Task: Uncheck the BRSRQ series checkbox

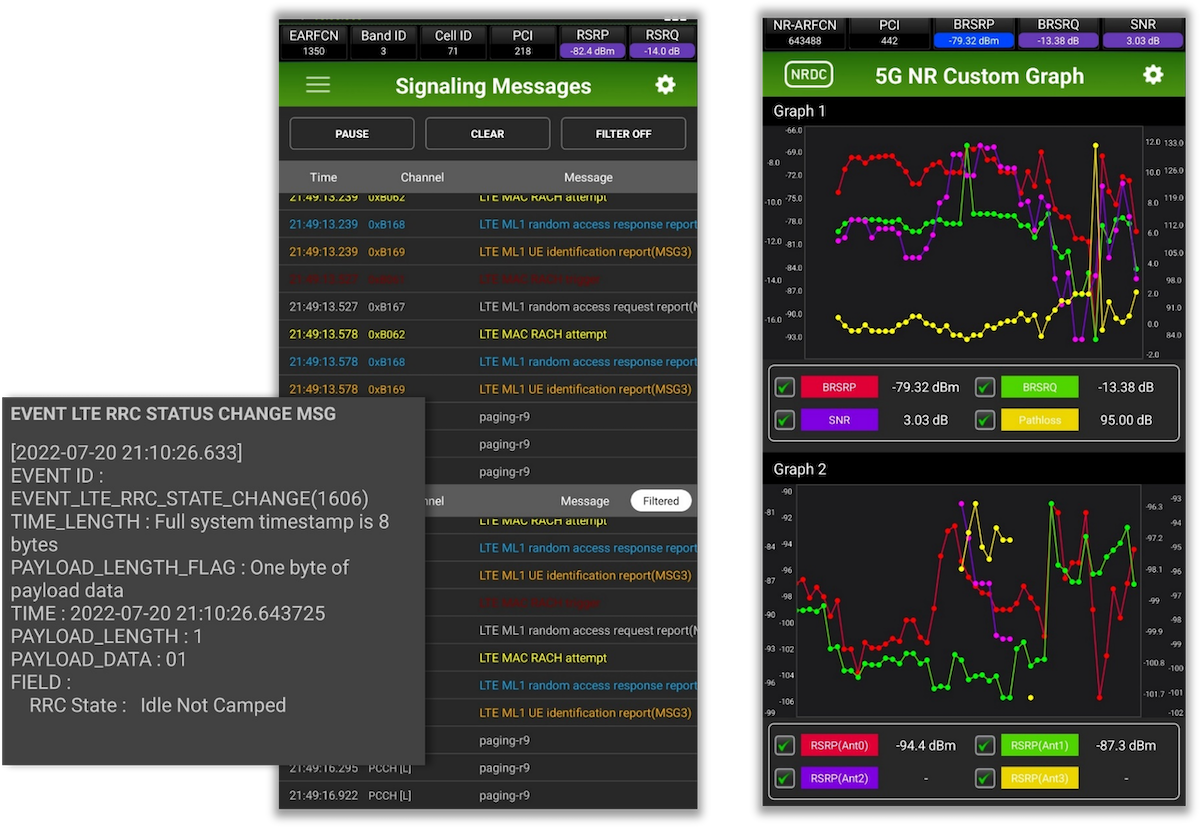Action: pos(985,387)
